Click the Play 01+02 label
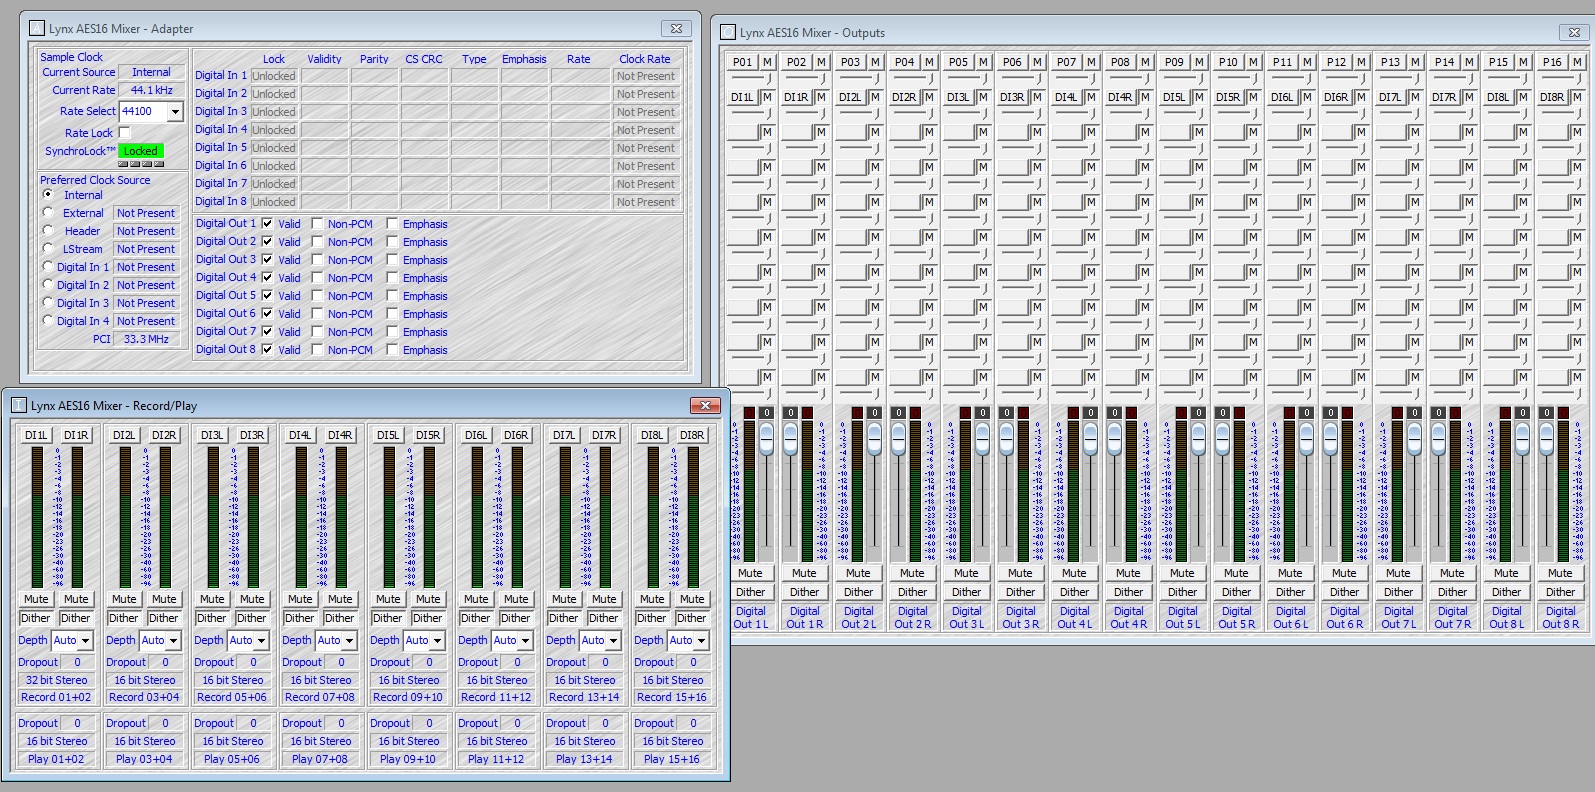Screen dimensions: 1595x792 (56, 759)
